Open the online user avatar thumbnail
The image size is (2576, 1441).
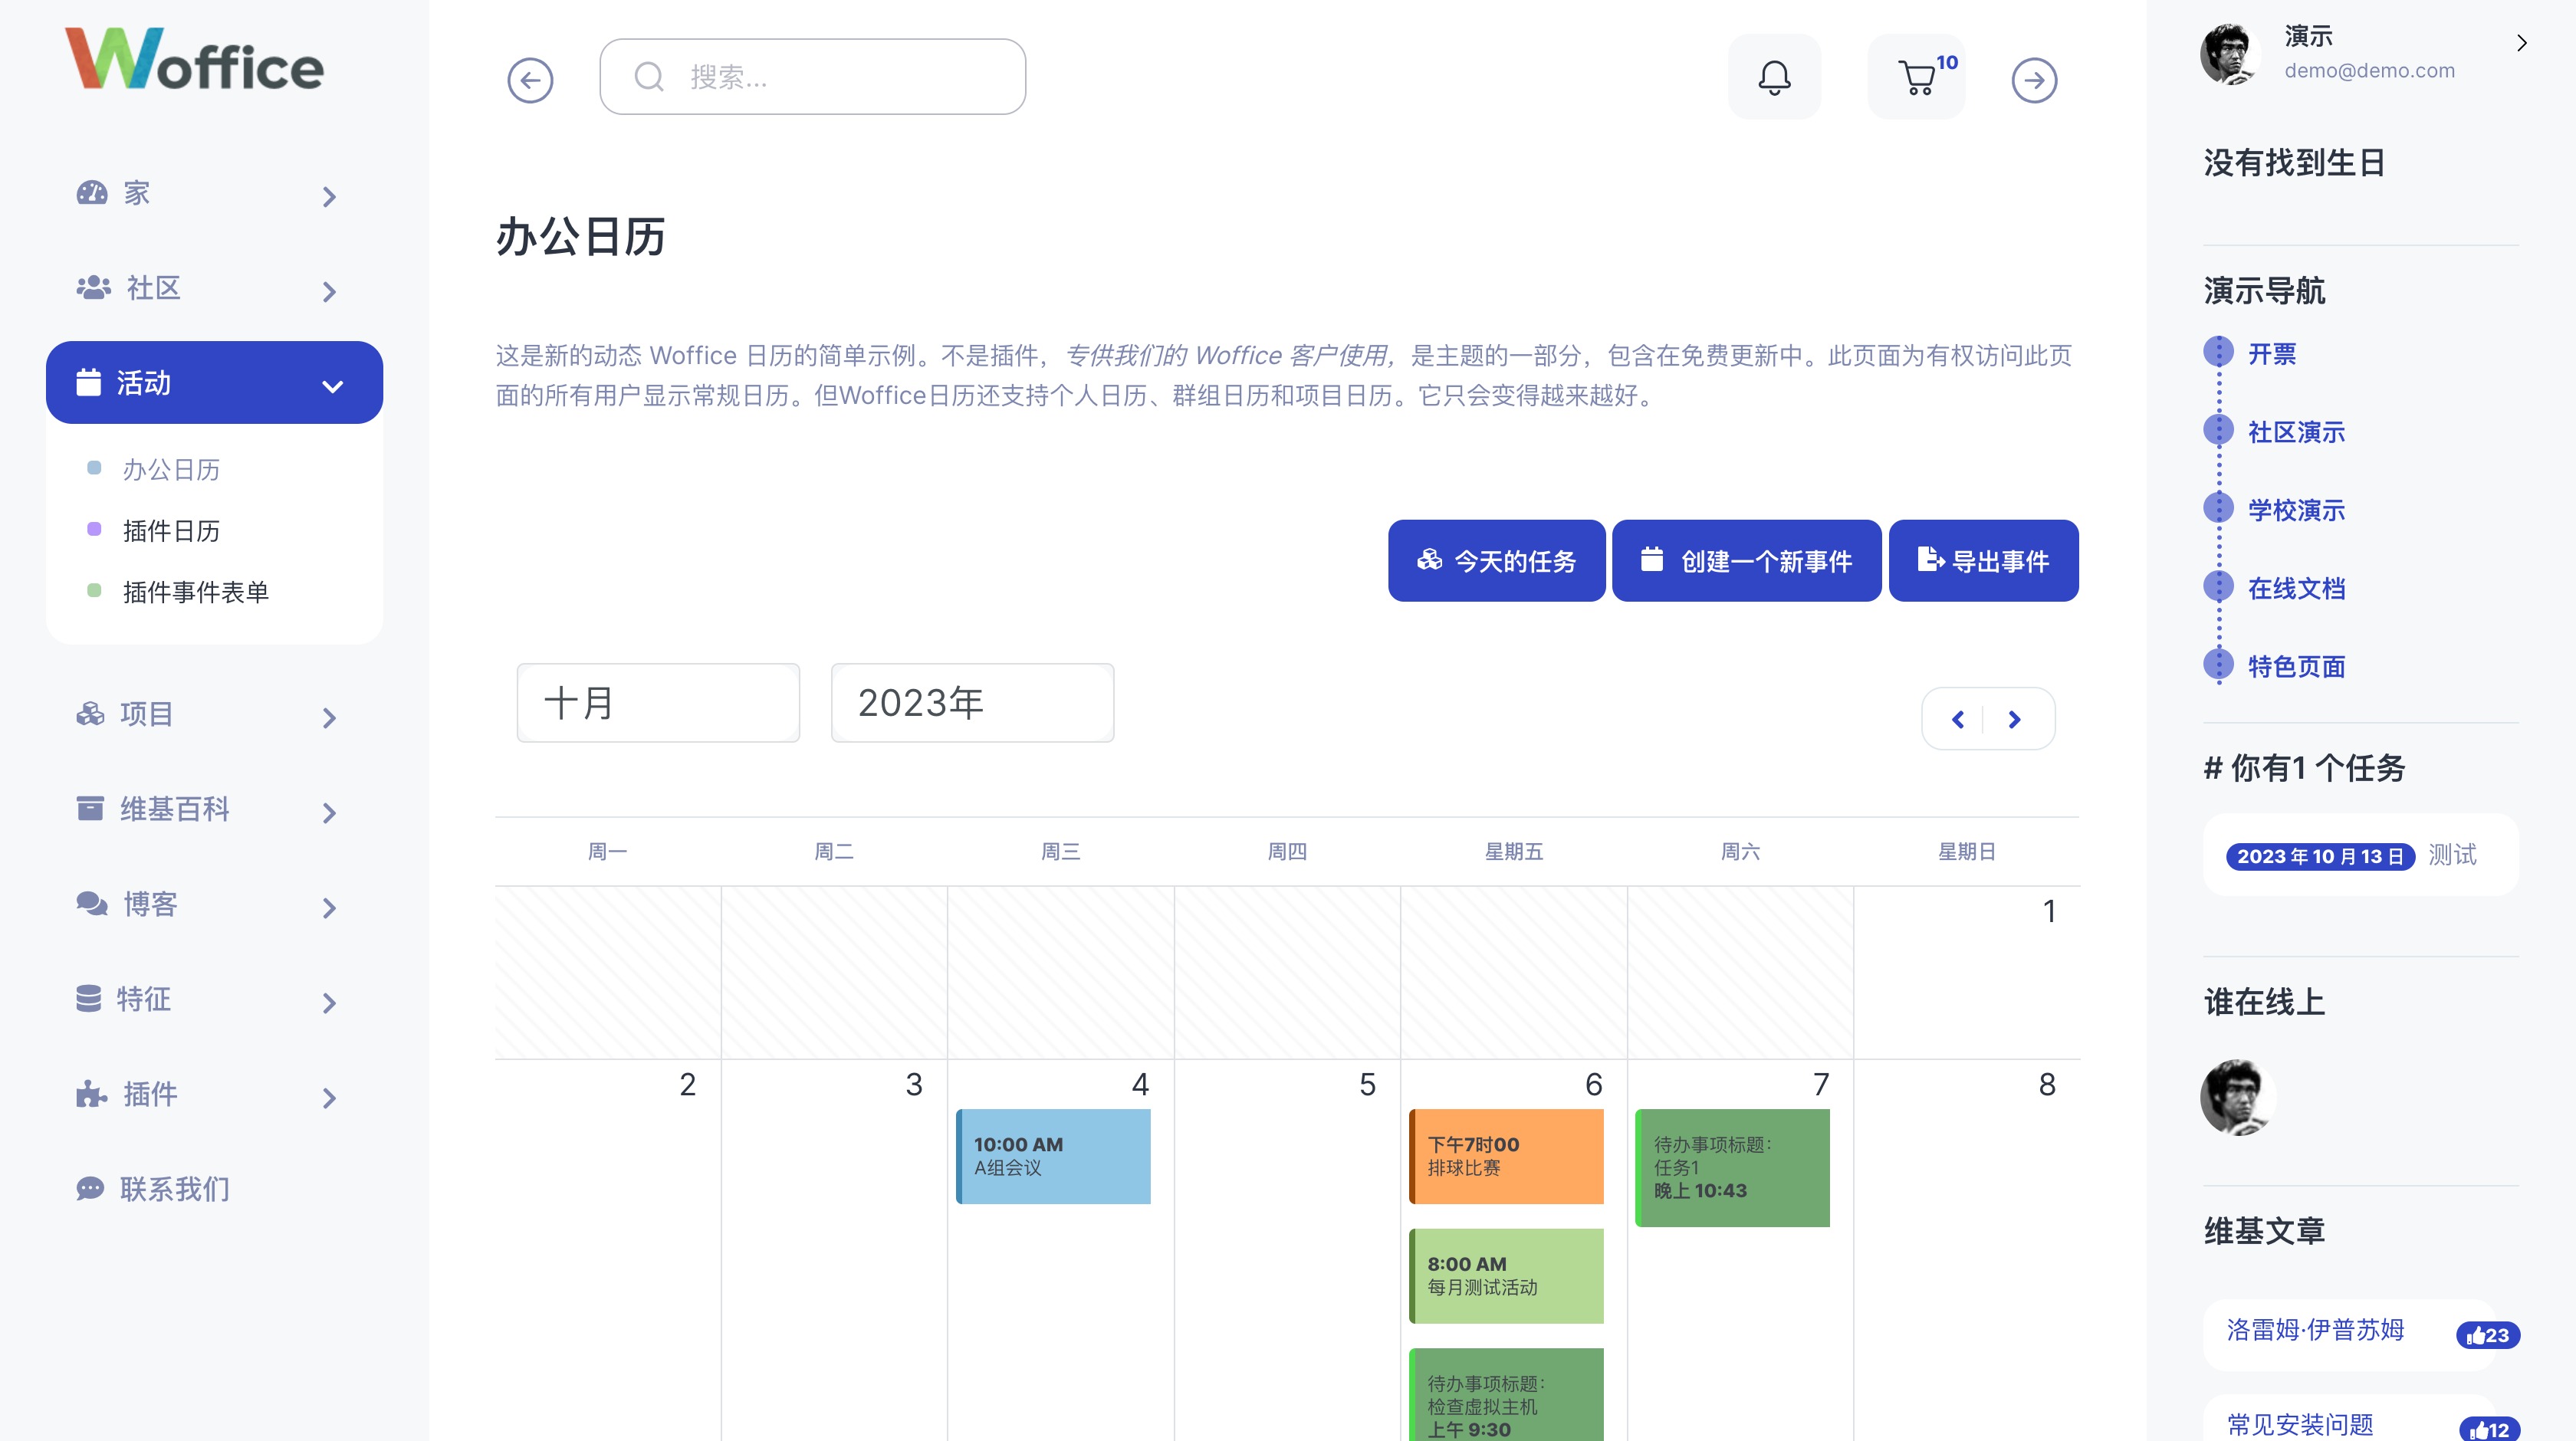tap(2238, 1097)
